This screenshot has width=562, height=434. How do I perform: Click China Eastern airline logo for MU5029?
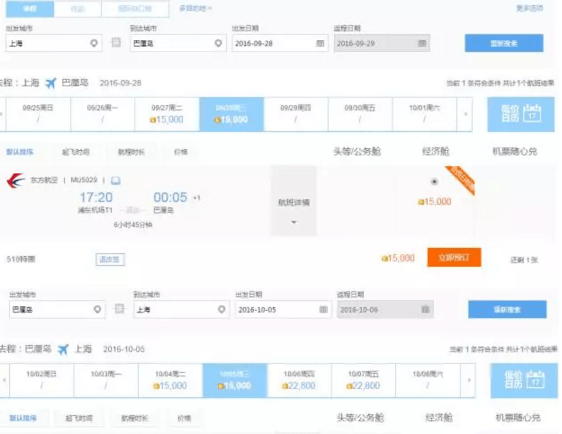point(16,180)
